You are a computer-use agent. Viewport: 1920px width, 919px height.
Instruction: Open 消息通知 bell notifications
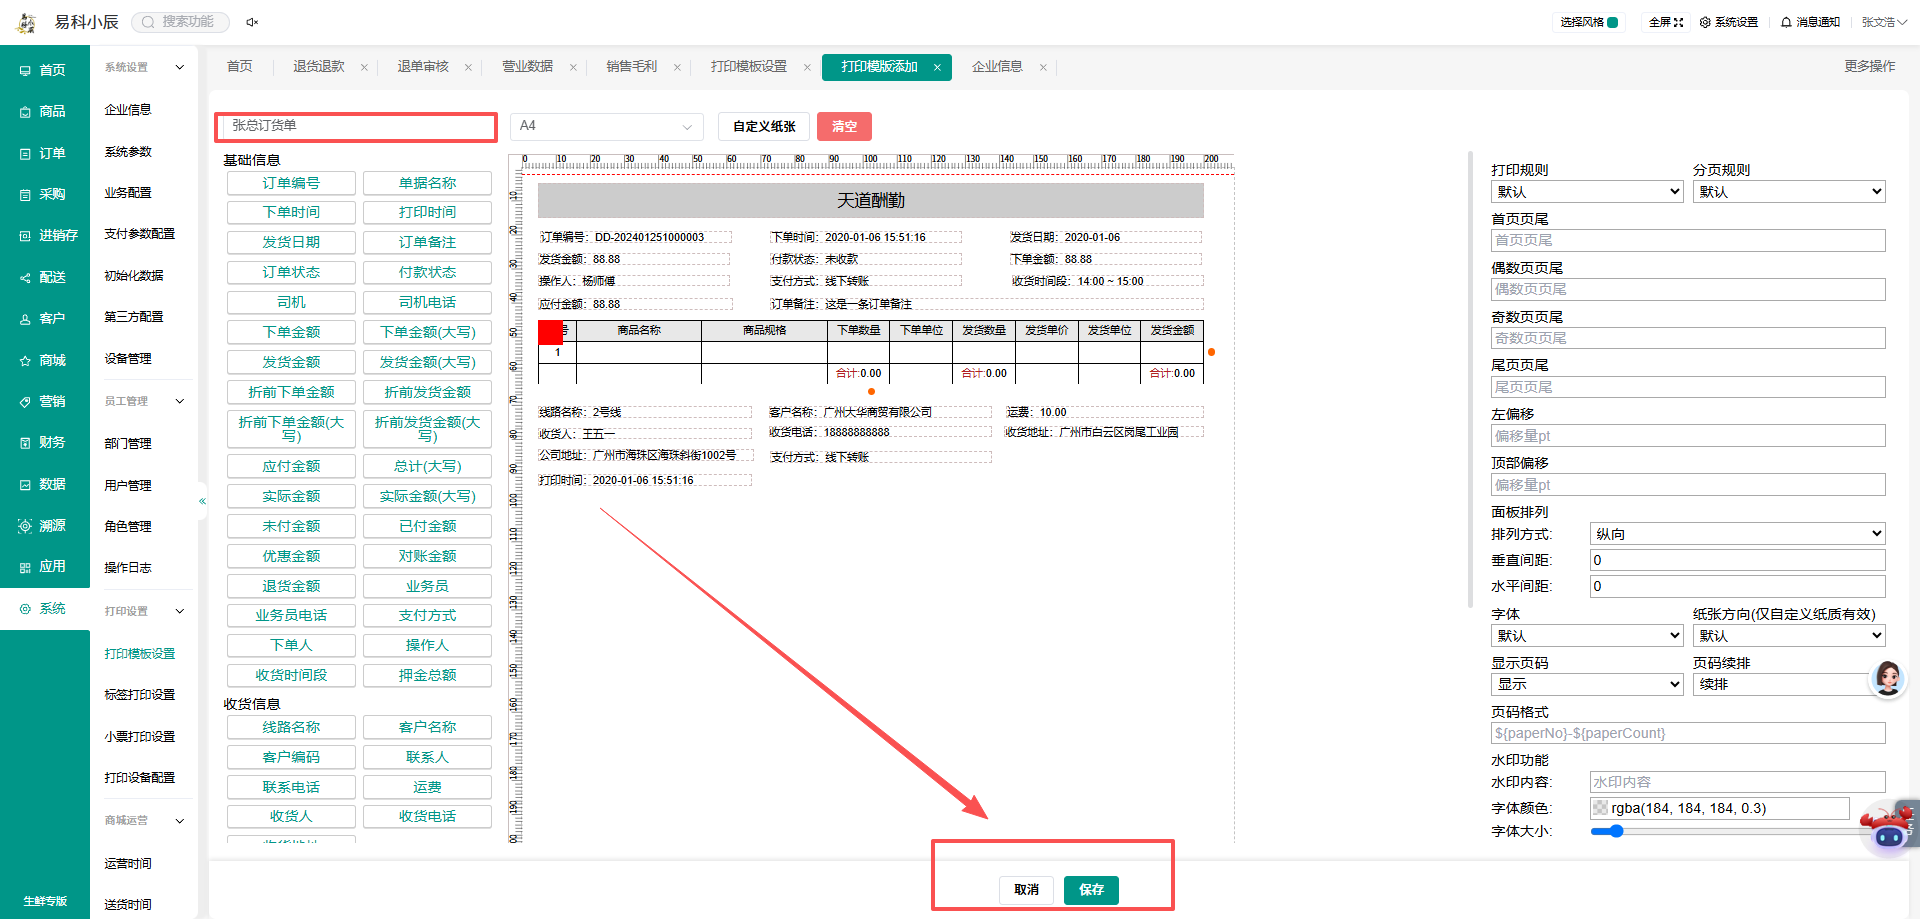tap(1786, 22)
